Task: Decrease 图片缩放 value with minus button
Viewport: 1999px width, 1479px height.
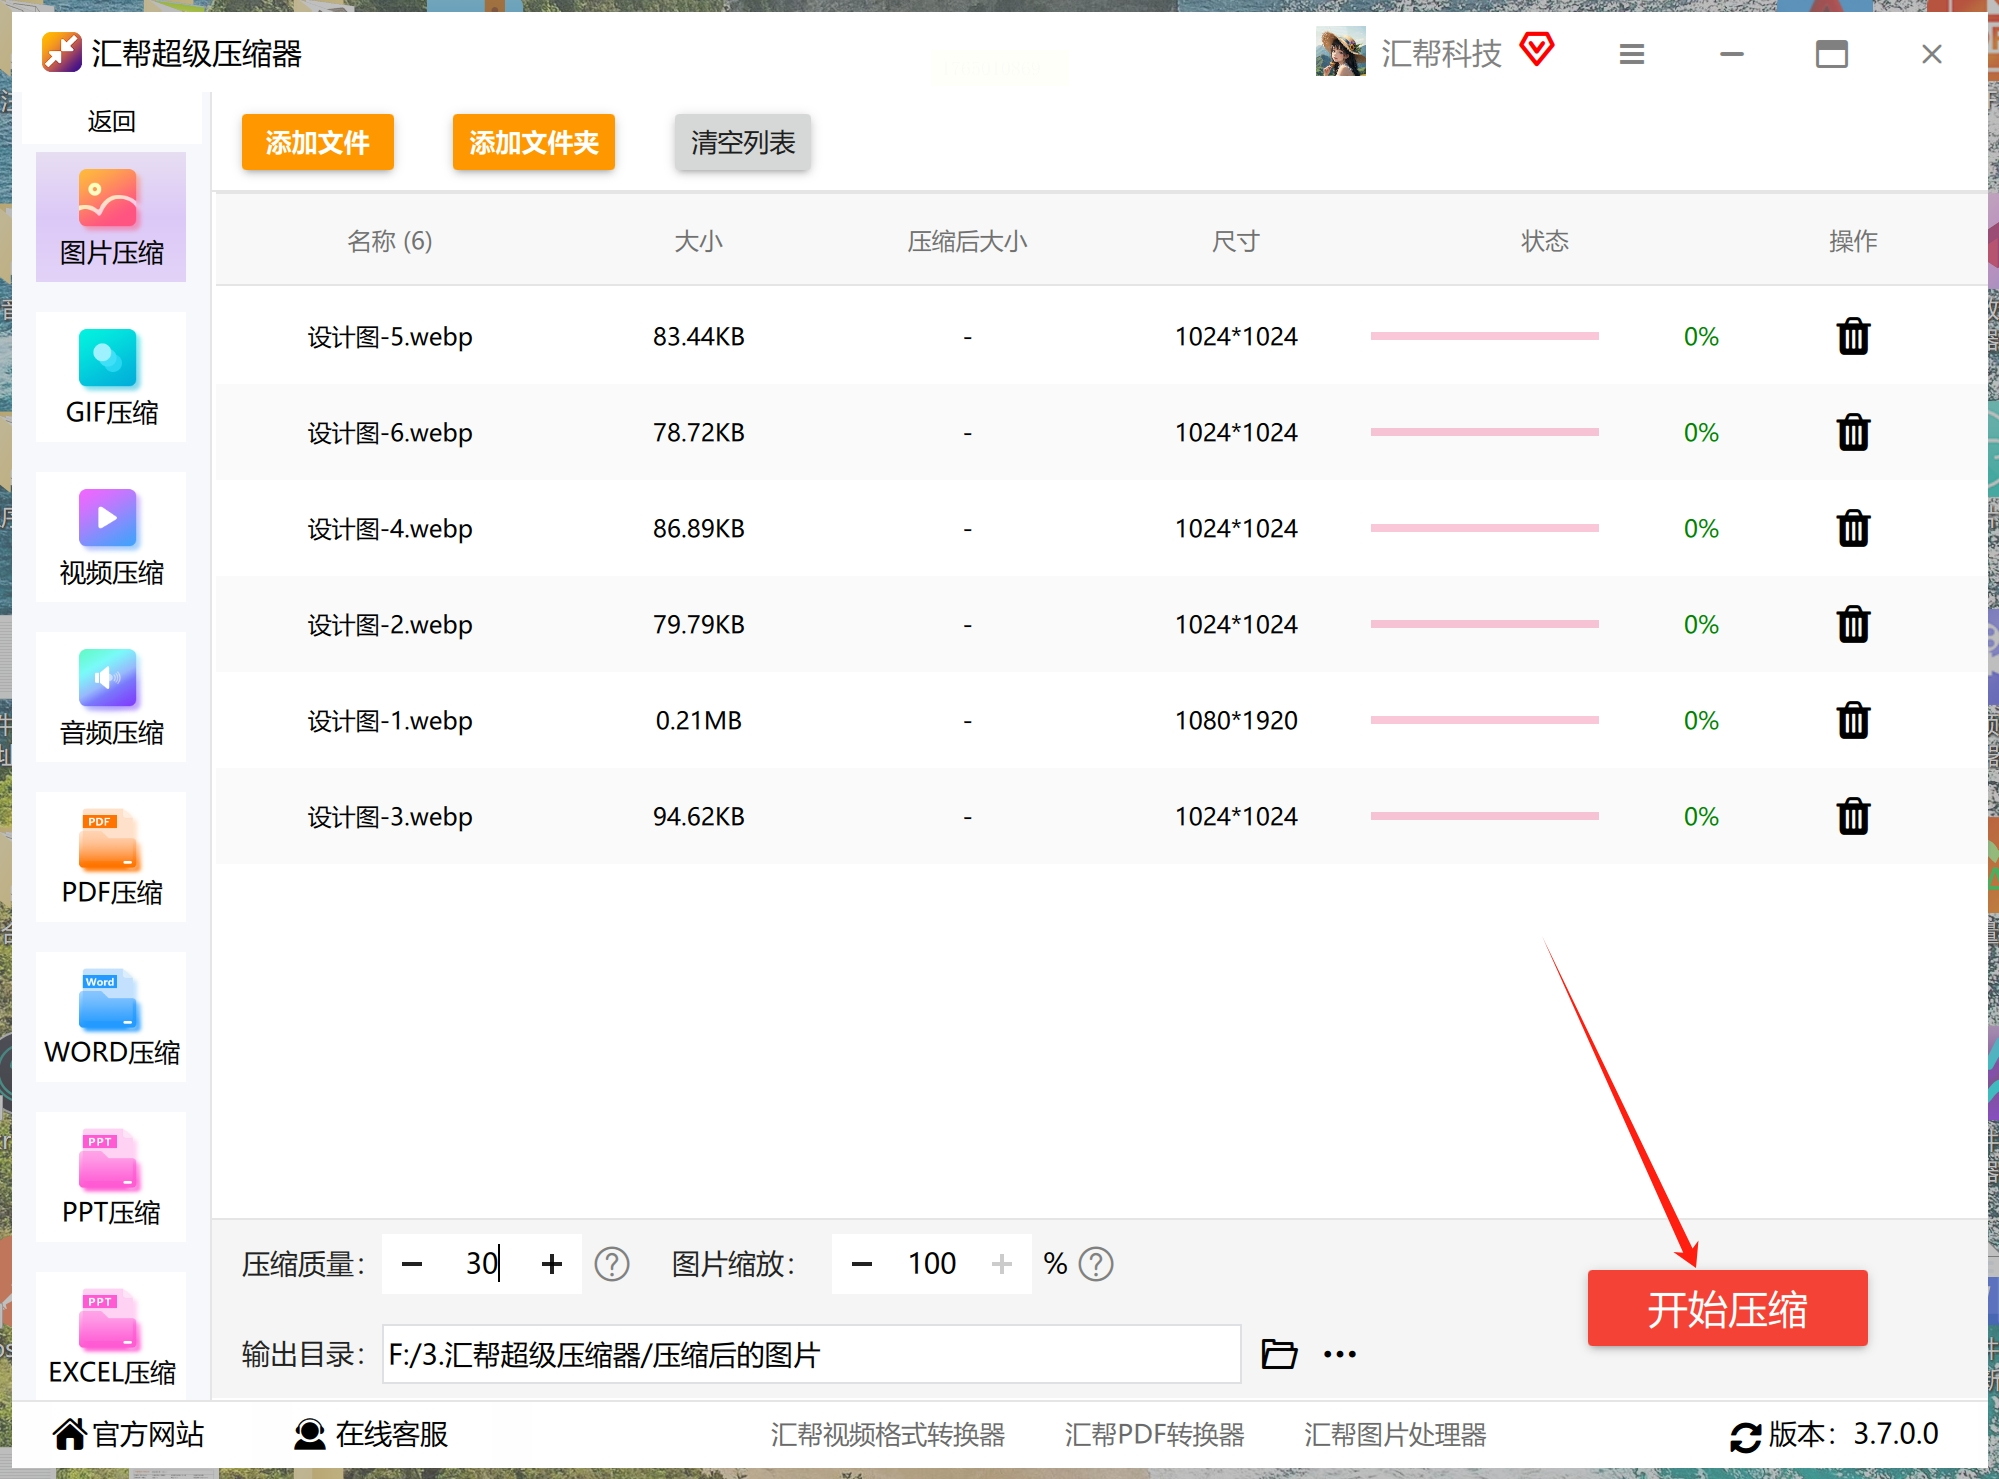Action: (861, 1264)
